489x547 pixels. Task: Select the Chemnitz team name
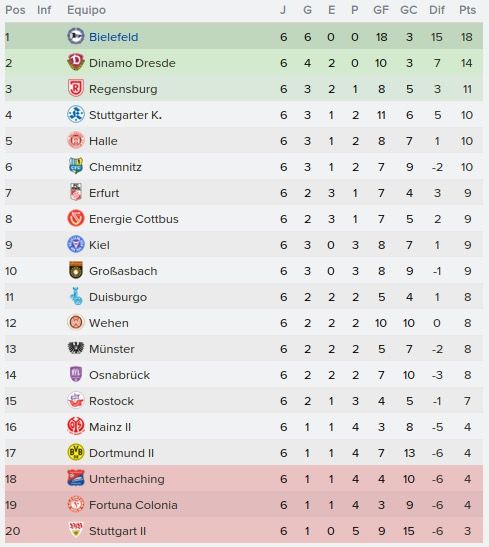[x=115, y=167]
